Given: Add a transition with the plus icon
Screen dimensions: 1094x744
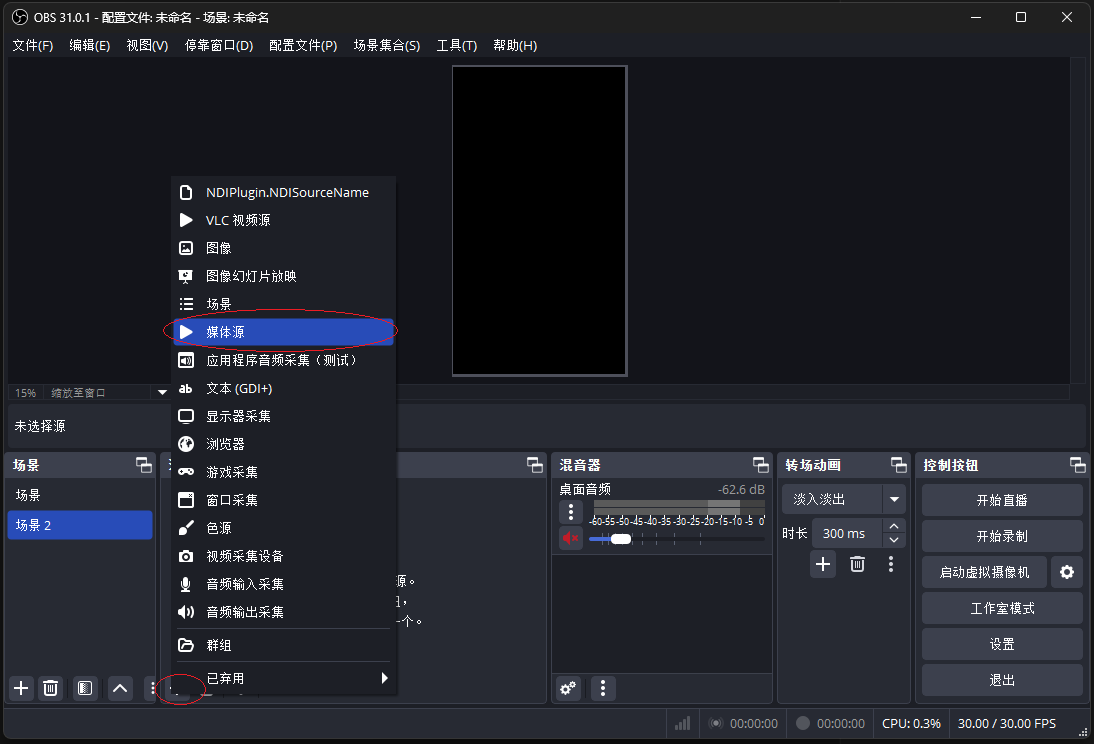Looking at the screenshot, I should (x=822, y=564).
